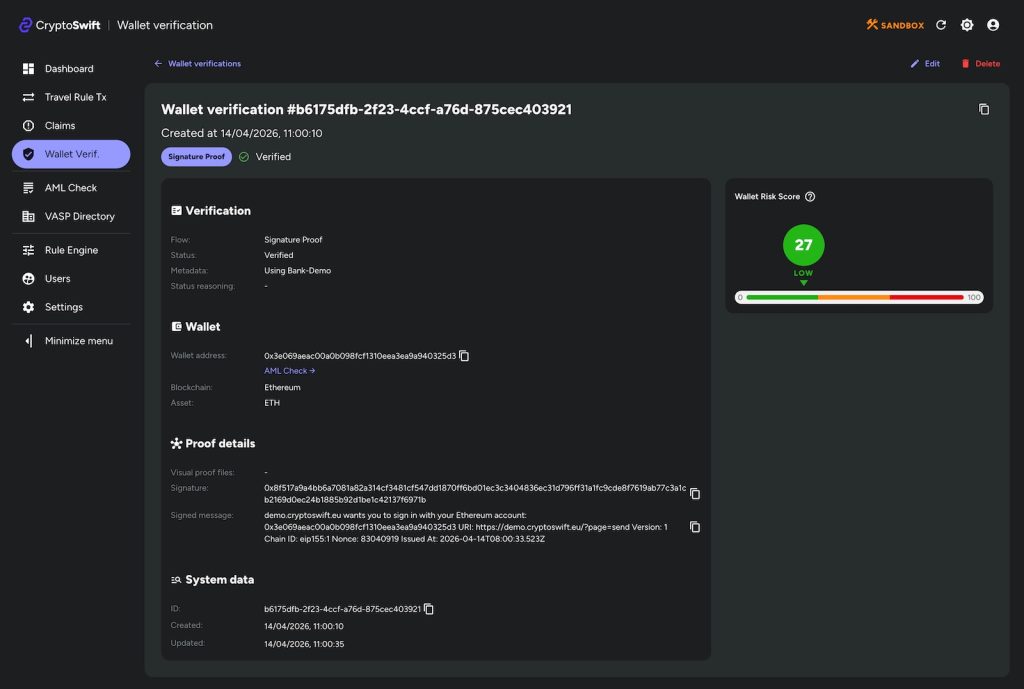Copy verification using top-right card icon

point(984,109)
